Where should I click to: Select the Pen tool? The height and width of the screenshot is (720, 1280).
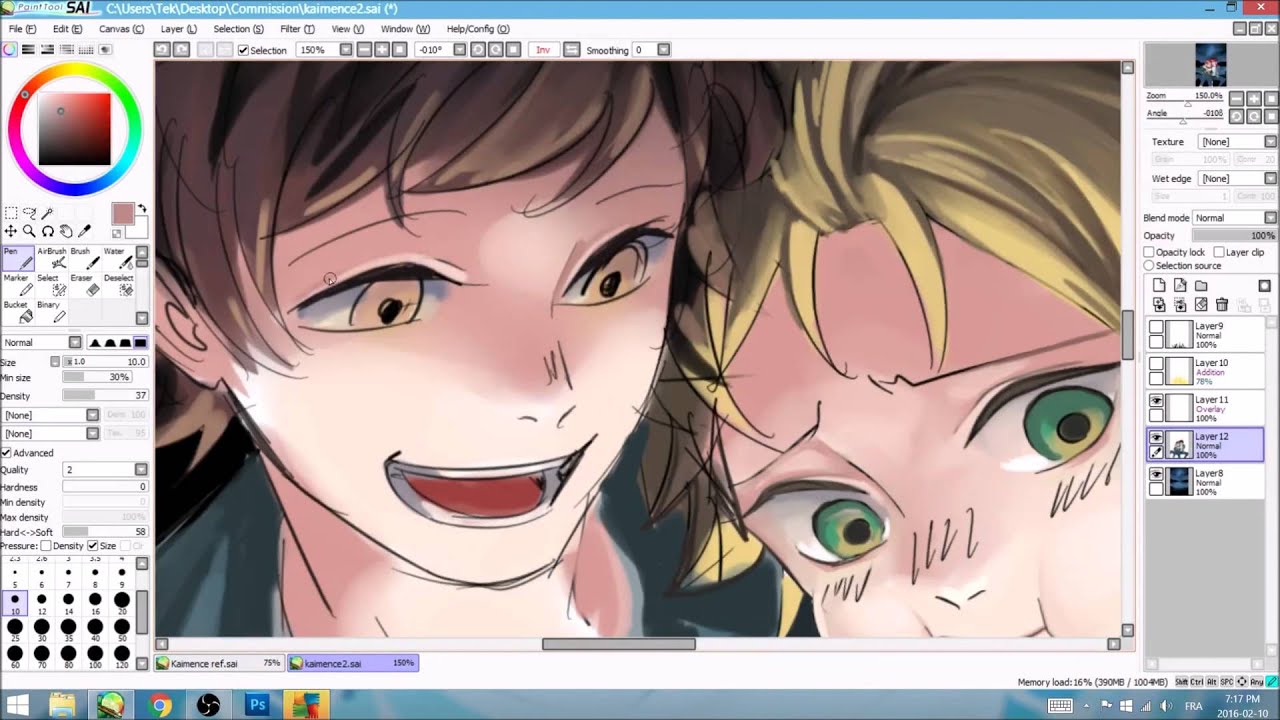[19, 258]
